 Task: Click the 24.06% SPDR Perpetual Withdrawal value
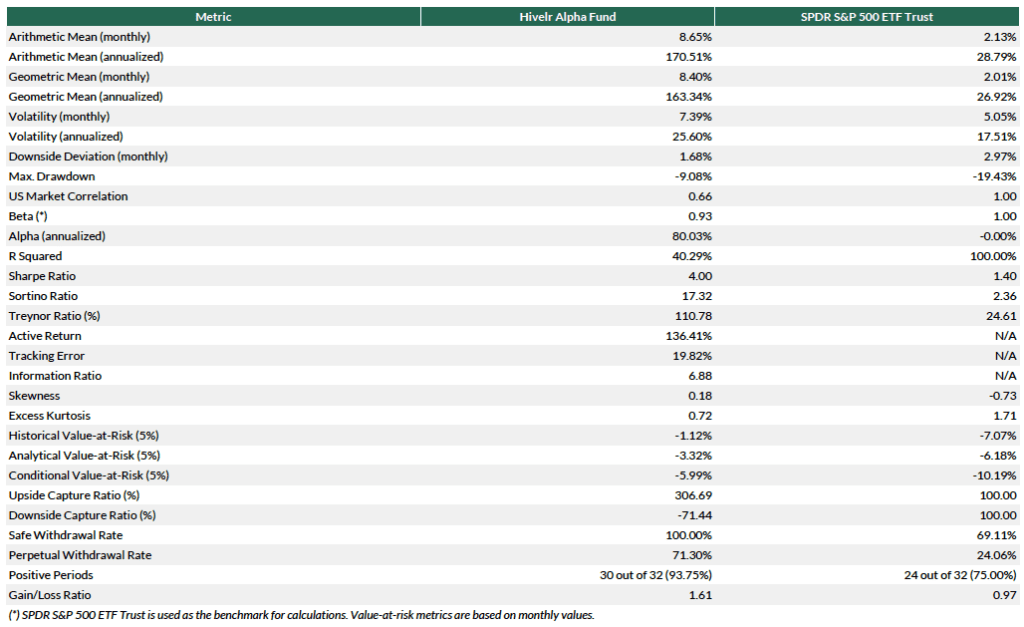point(997,555)
